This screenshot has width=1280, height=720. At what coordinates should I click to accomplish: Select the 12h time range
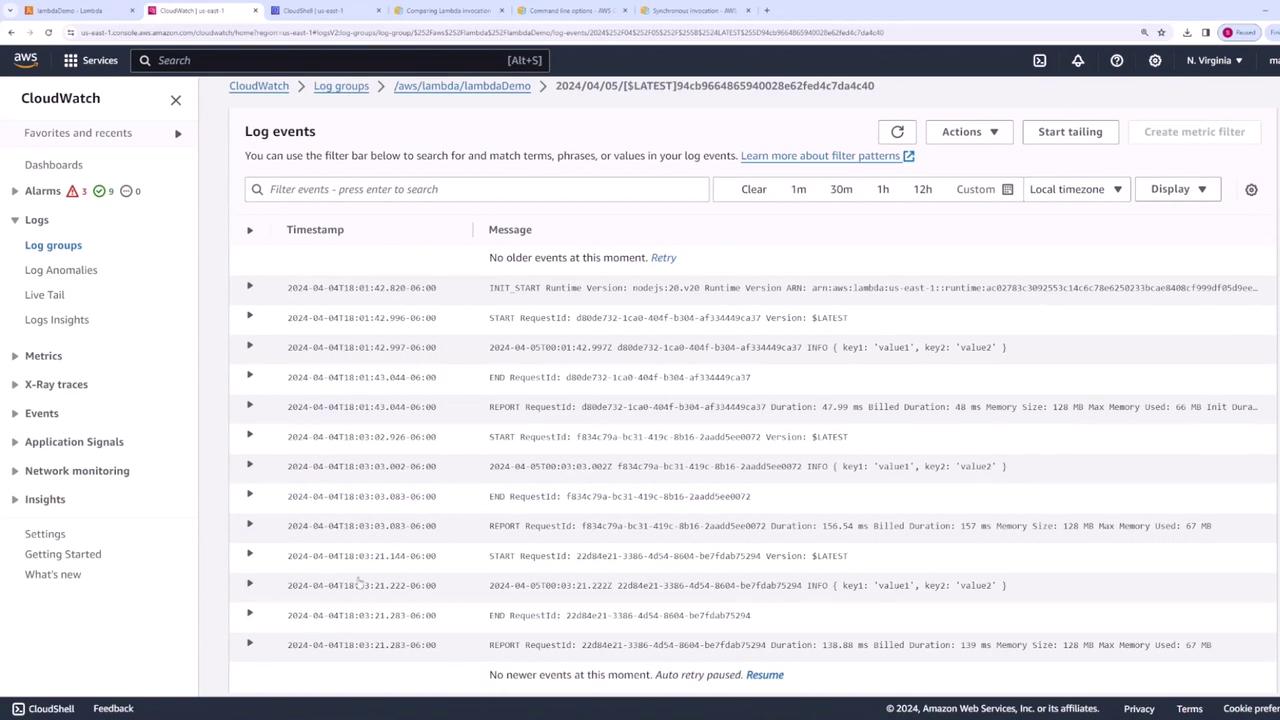coord(923,190)
